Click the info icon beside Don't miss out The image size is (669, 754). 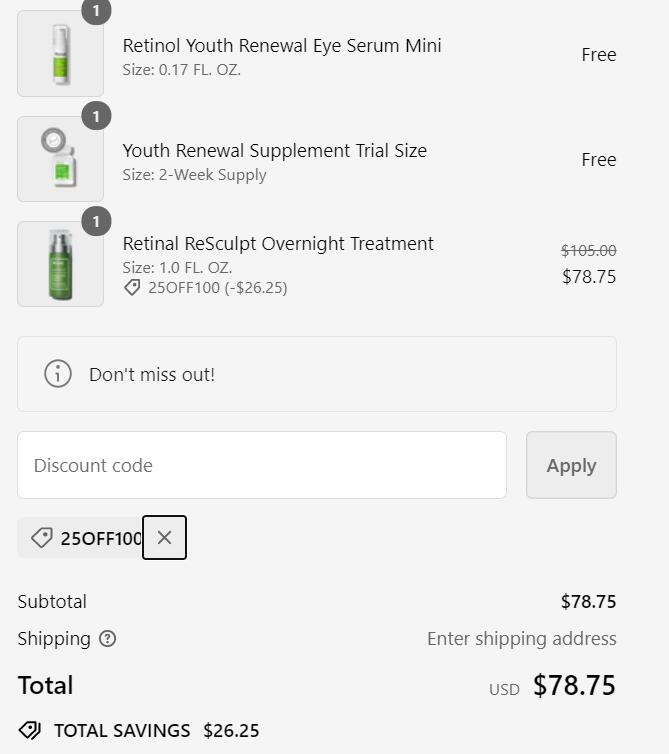58,374
